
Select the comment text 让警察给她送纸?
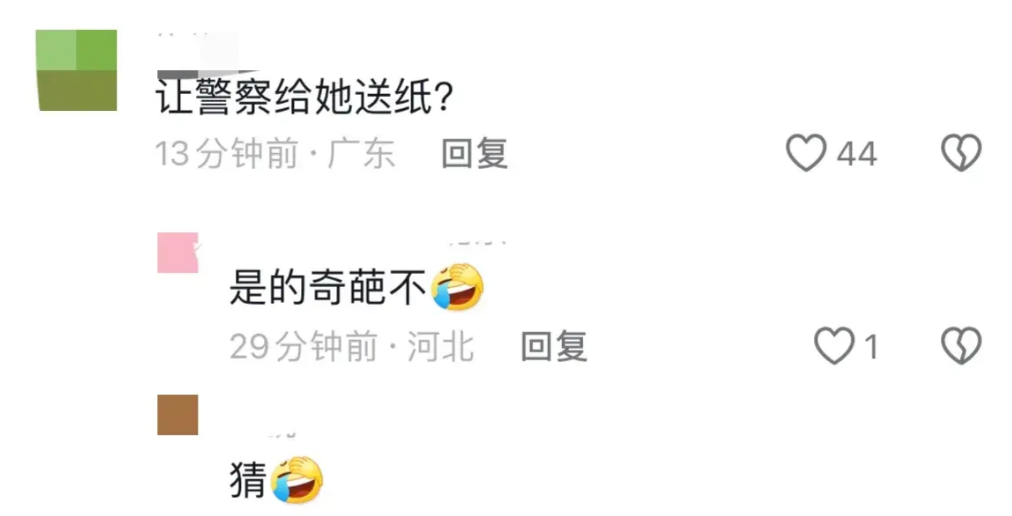(303, 98)
